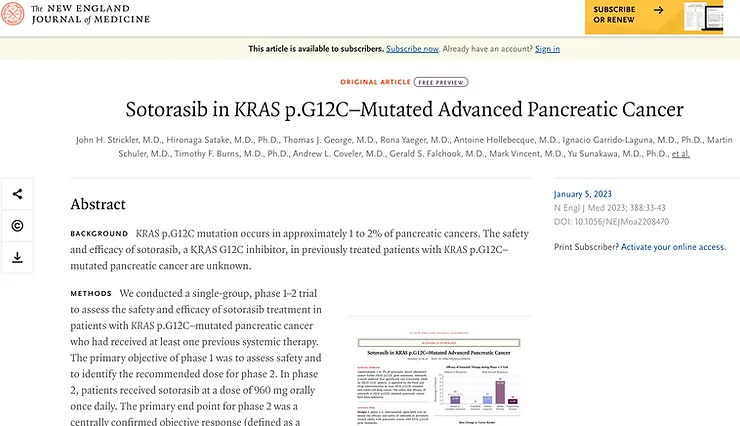Screen dimensions: 740x426
Task: Open the share icon in sidebar
Action: 17,194
